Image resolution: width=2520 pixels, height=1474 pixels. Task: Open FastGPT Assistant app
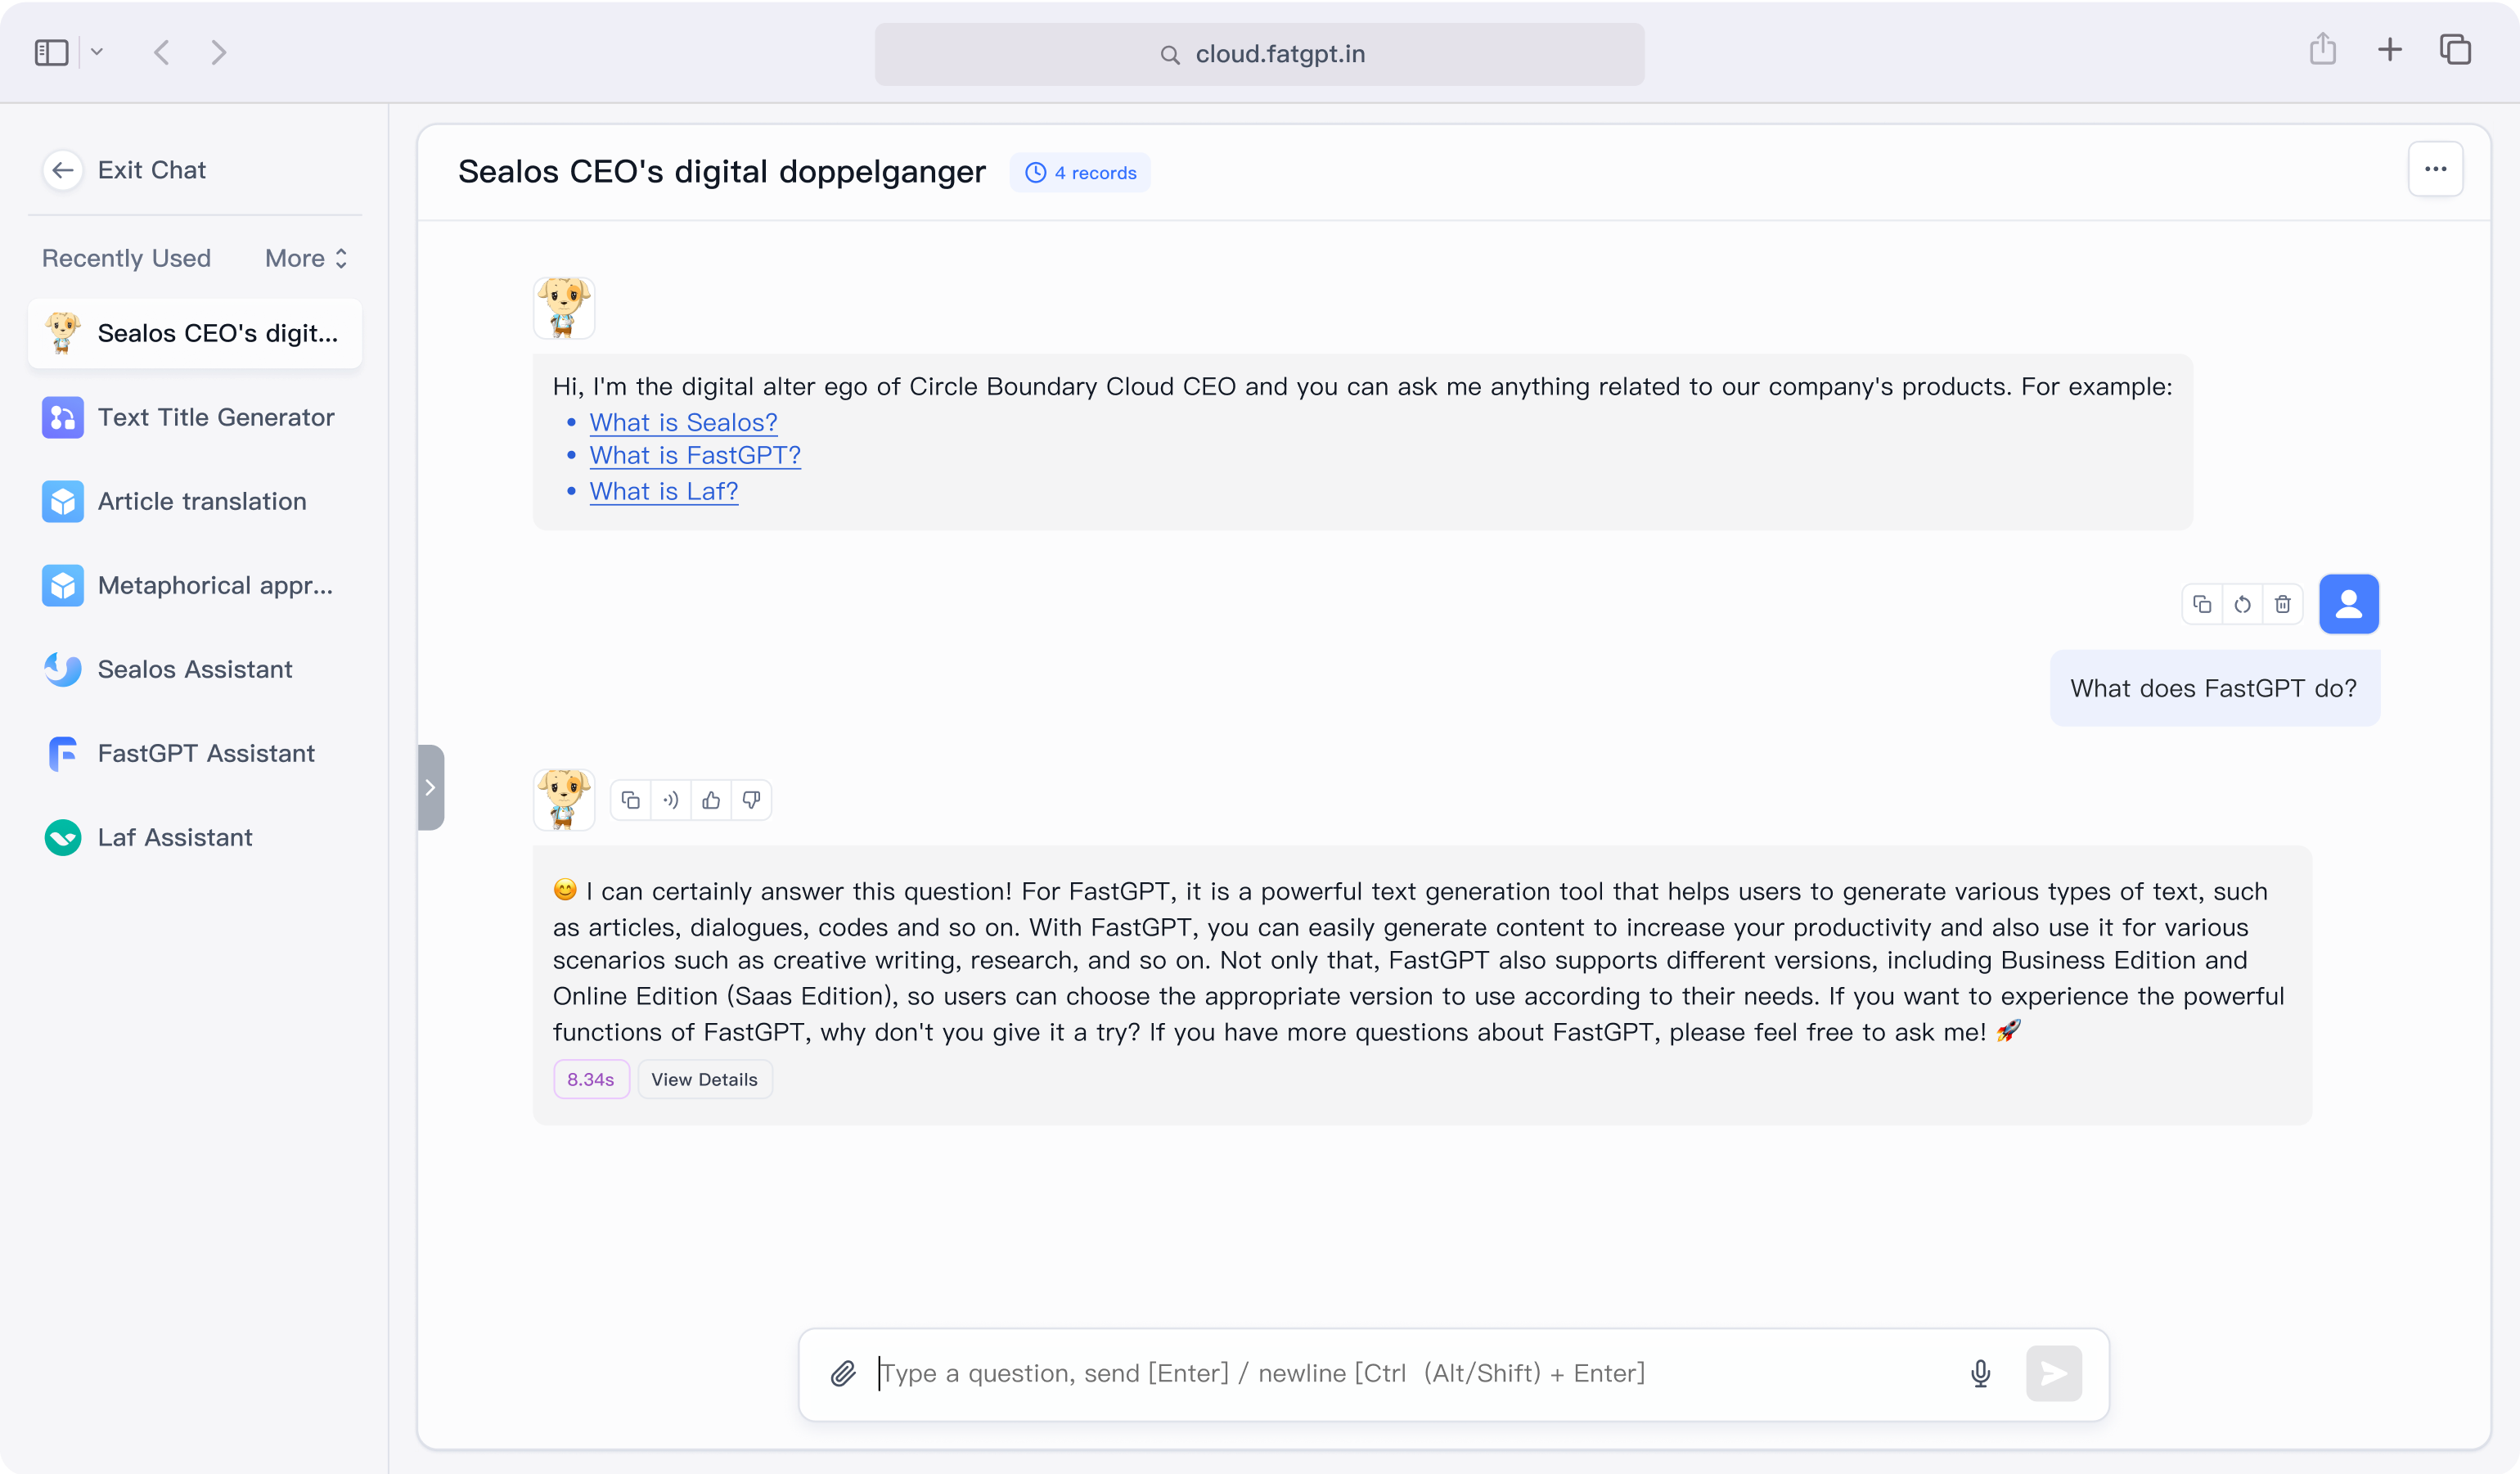coord(195,753)
